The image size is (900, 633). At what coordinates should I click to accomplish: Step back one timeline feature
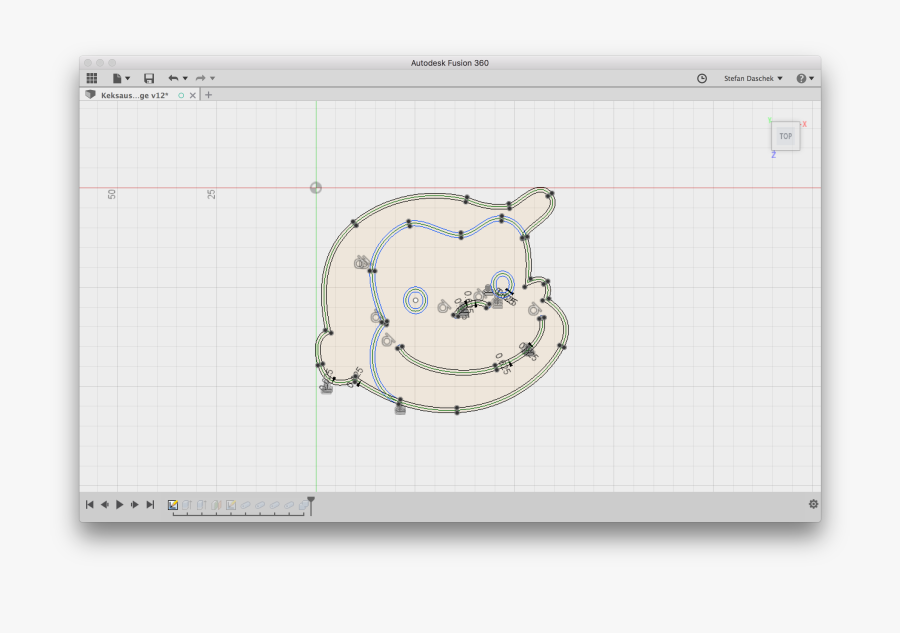pyautogui.click(x=104, y=505)
